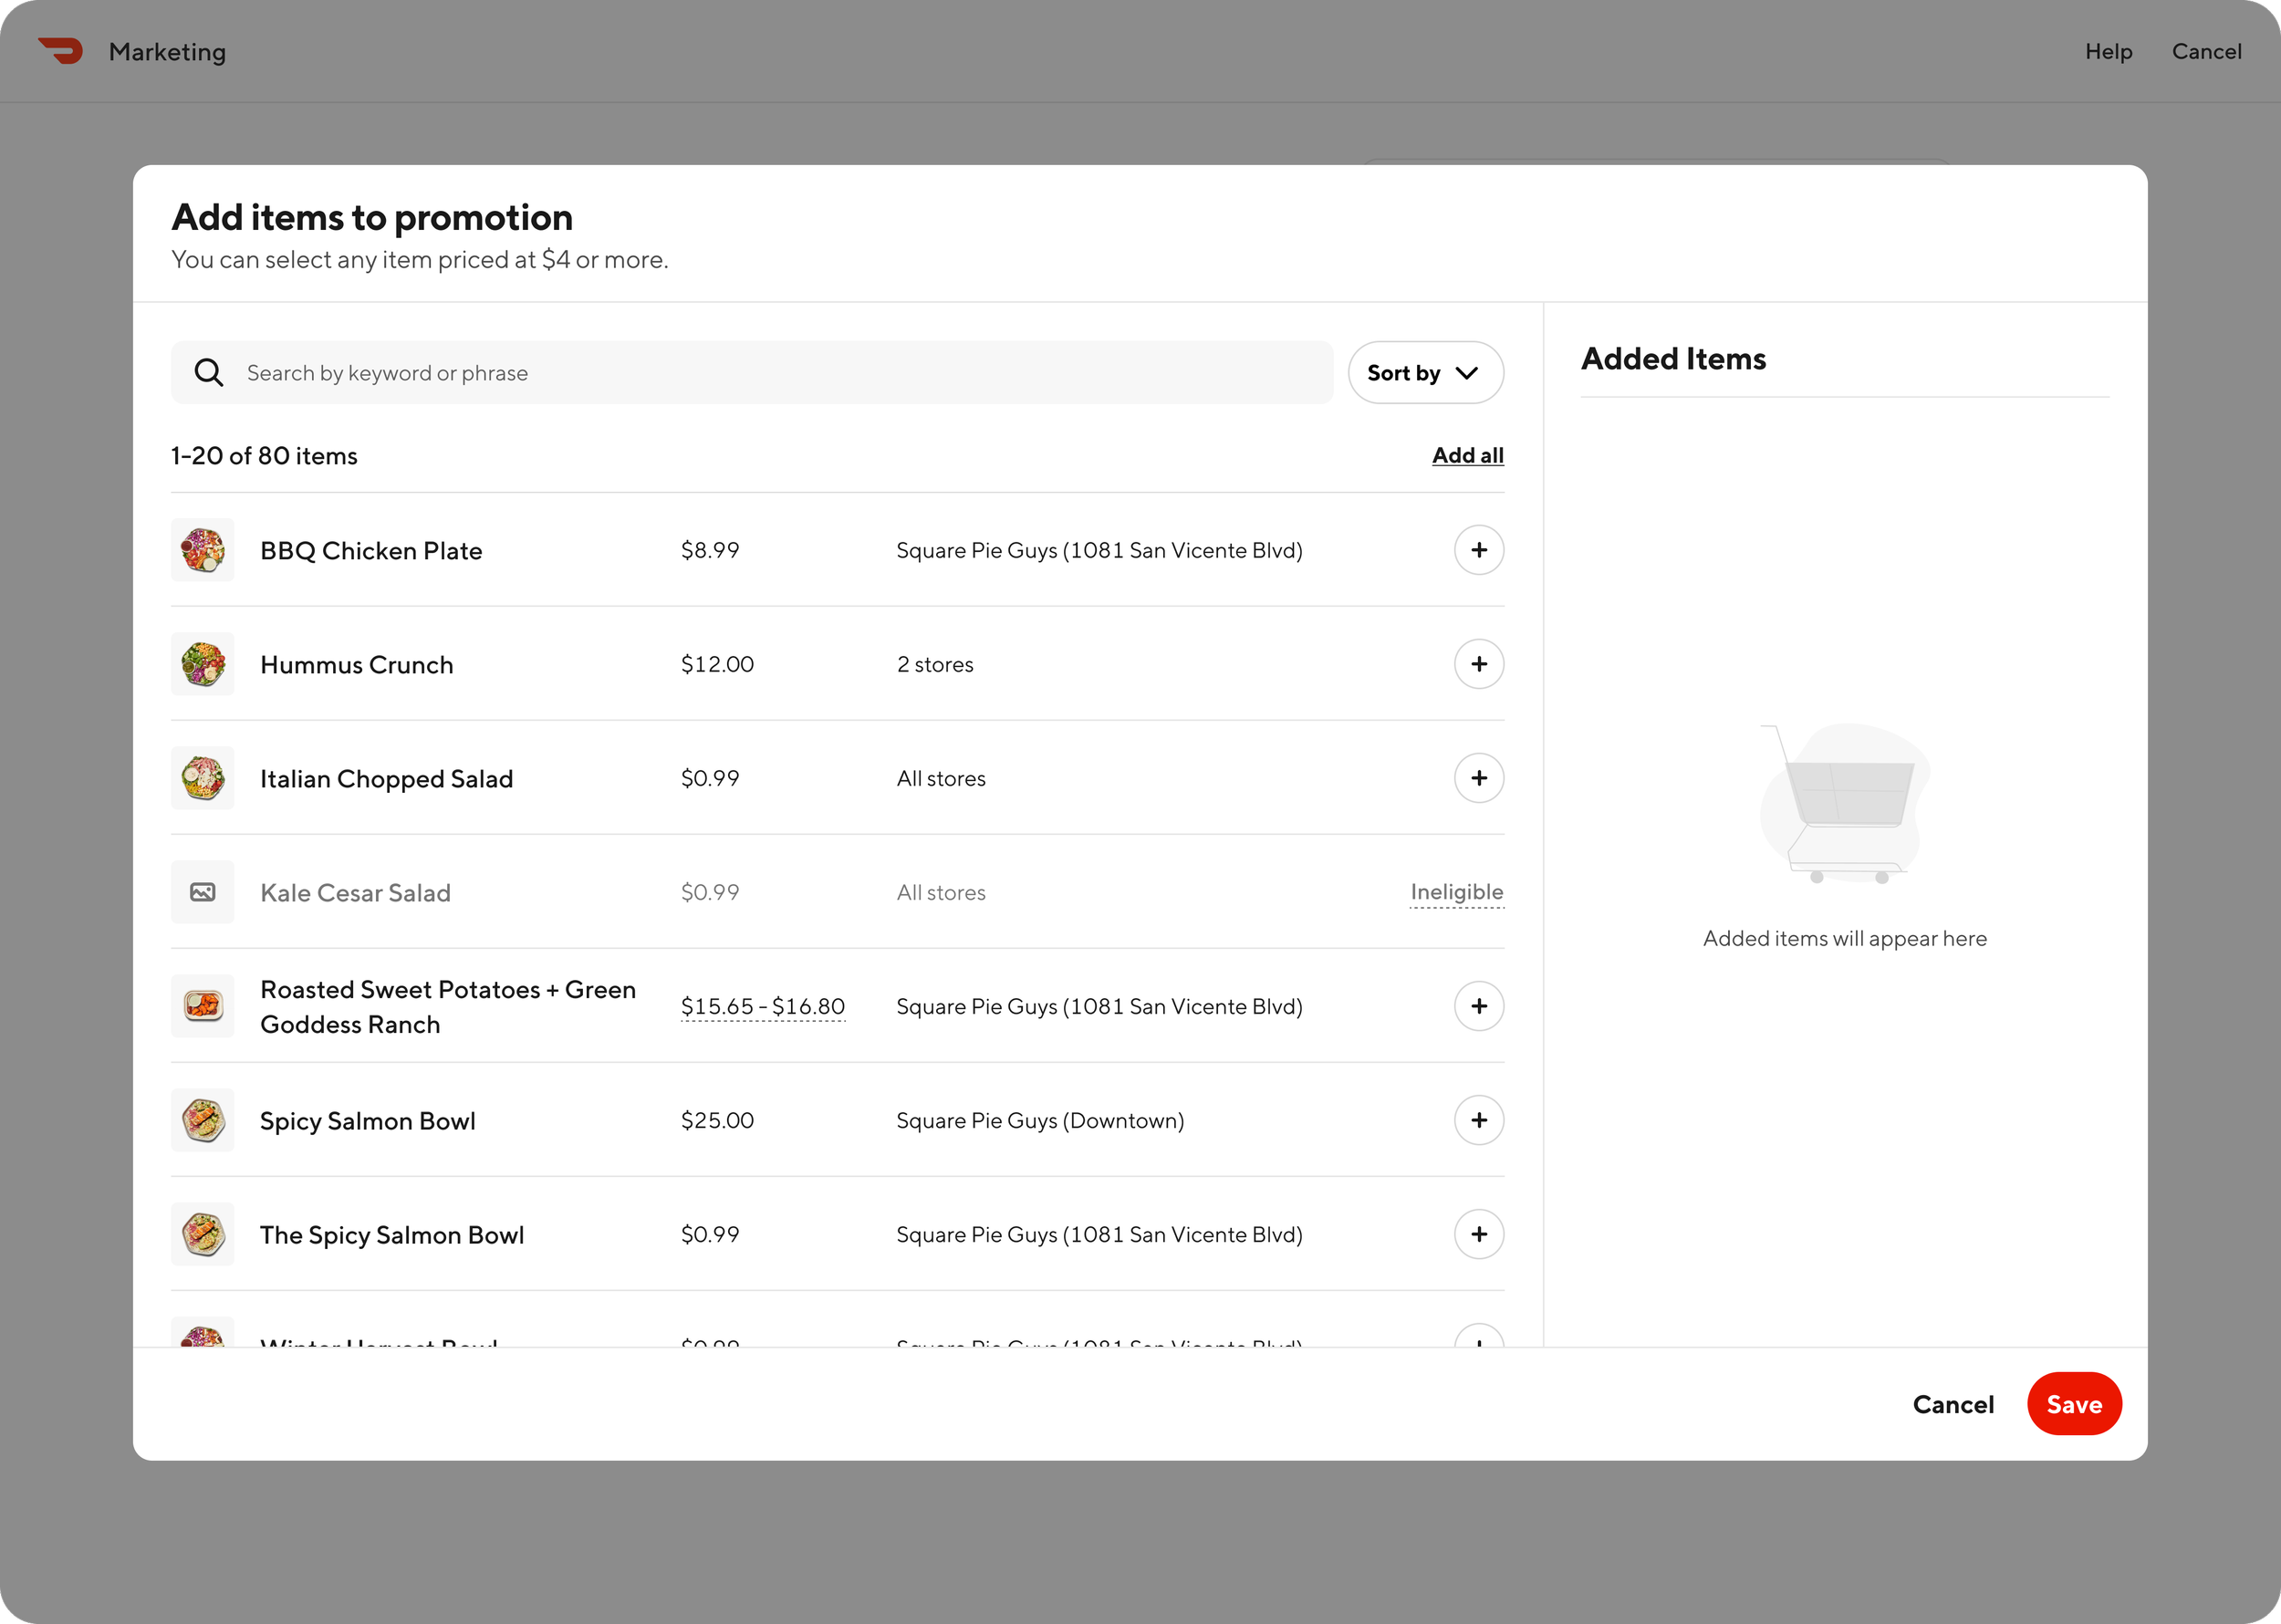The image size is (2281, 1624).
Task: Click plus icon for Hummus Crunch
Action: 1478,664
